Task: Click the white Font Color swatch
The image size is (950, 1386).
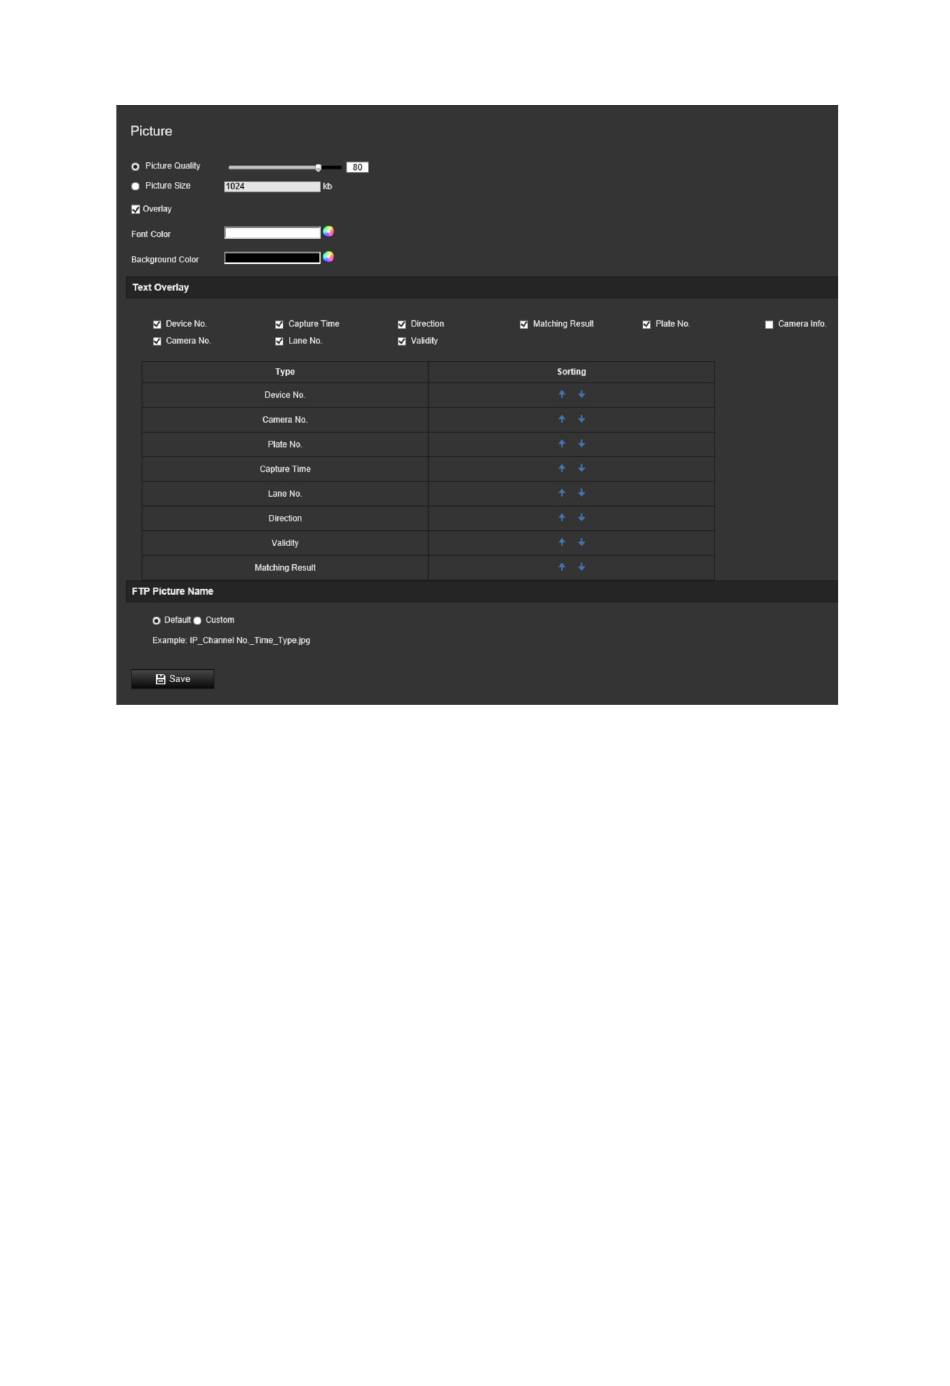Action: pyautogui.click(x=272, y=233)
